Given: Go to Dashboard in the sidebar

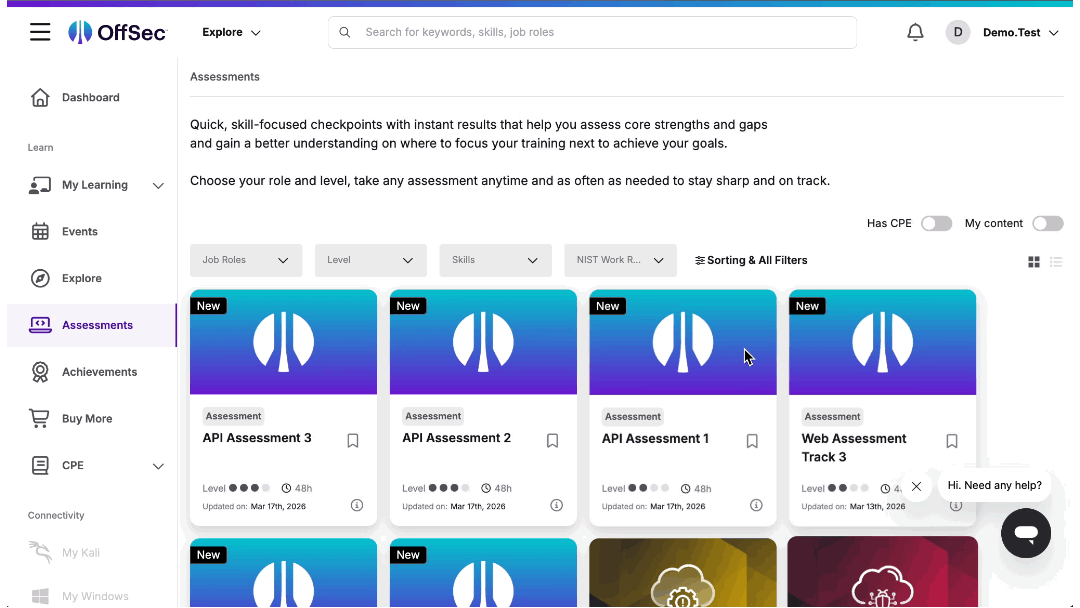Looking at the screenshot, I should [x=90, y=98].
